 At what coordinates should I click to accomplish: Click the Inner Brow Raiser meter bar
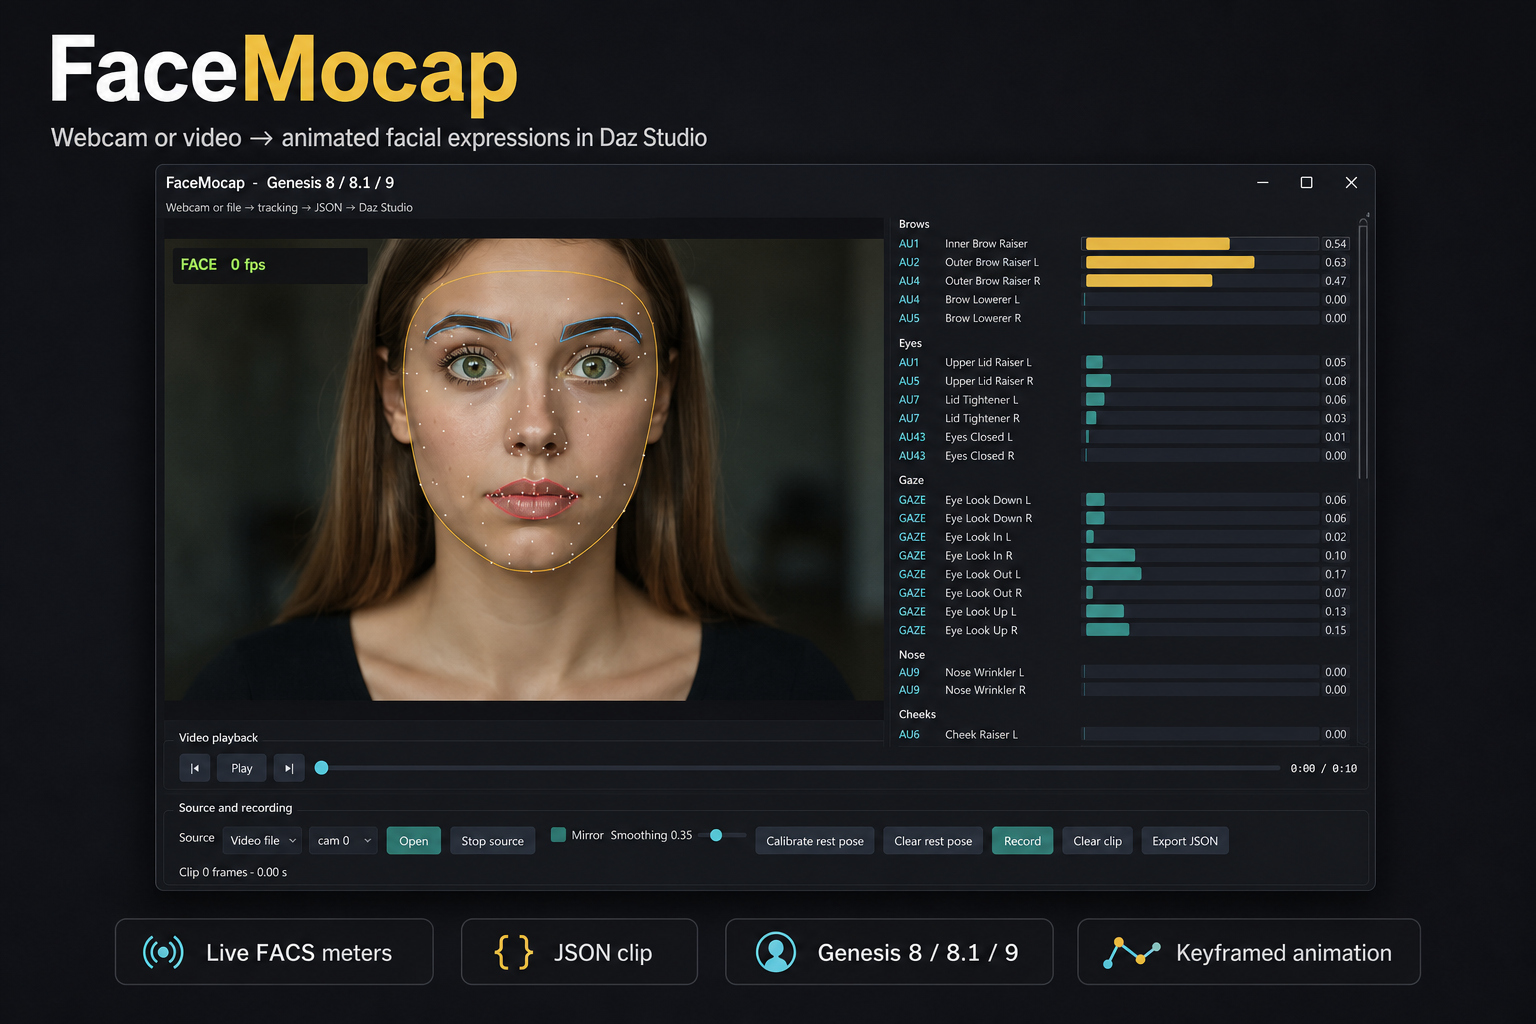click(x=1201, y=244)
